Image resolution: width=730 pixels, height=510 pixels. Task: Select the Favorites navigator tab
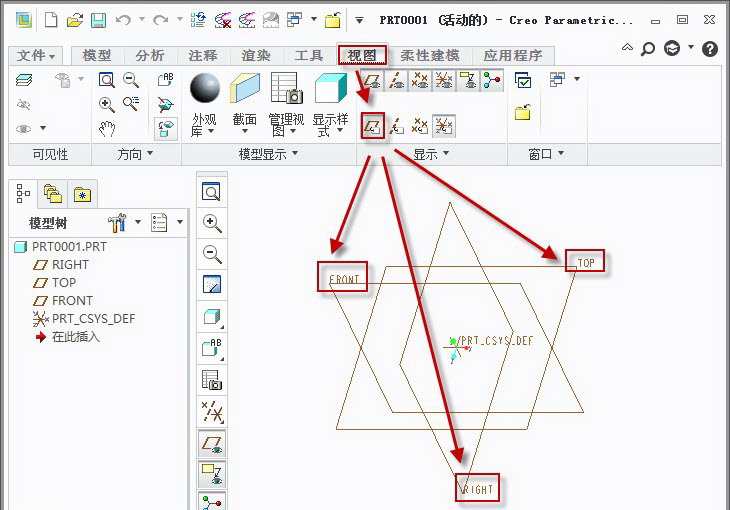click(82, 193)
